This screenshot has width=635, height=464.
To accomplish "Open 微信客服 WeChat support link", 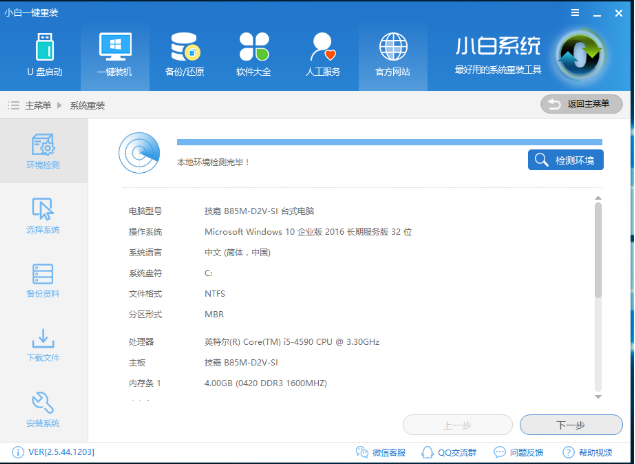I will point(381,453).
